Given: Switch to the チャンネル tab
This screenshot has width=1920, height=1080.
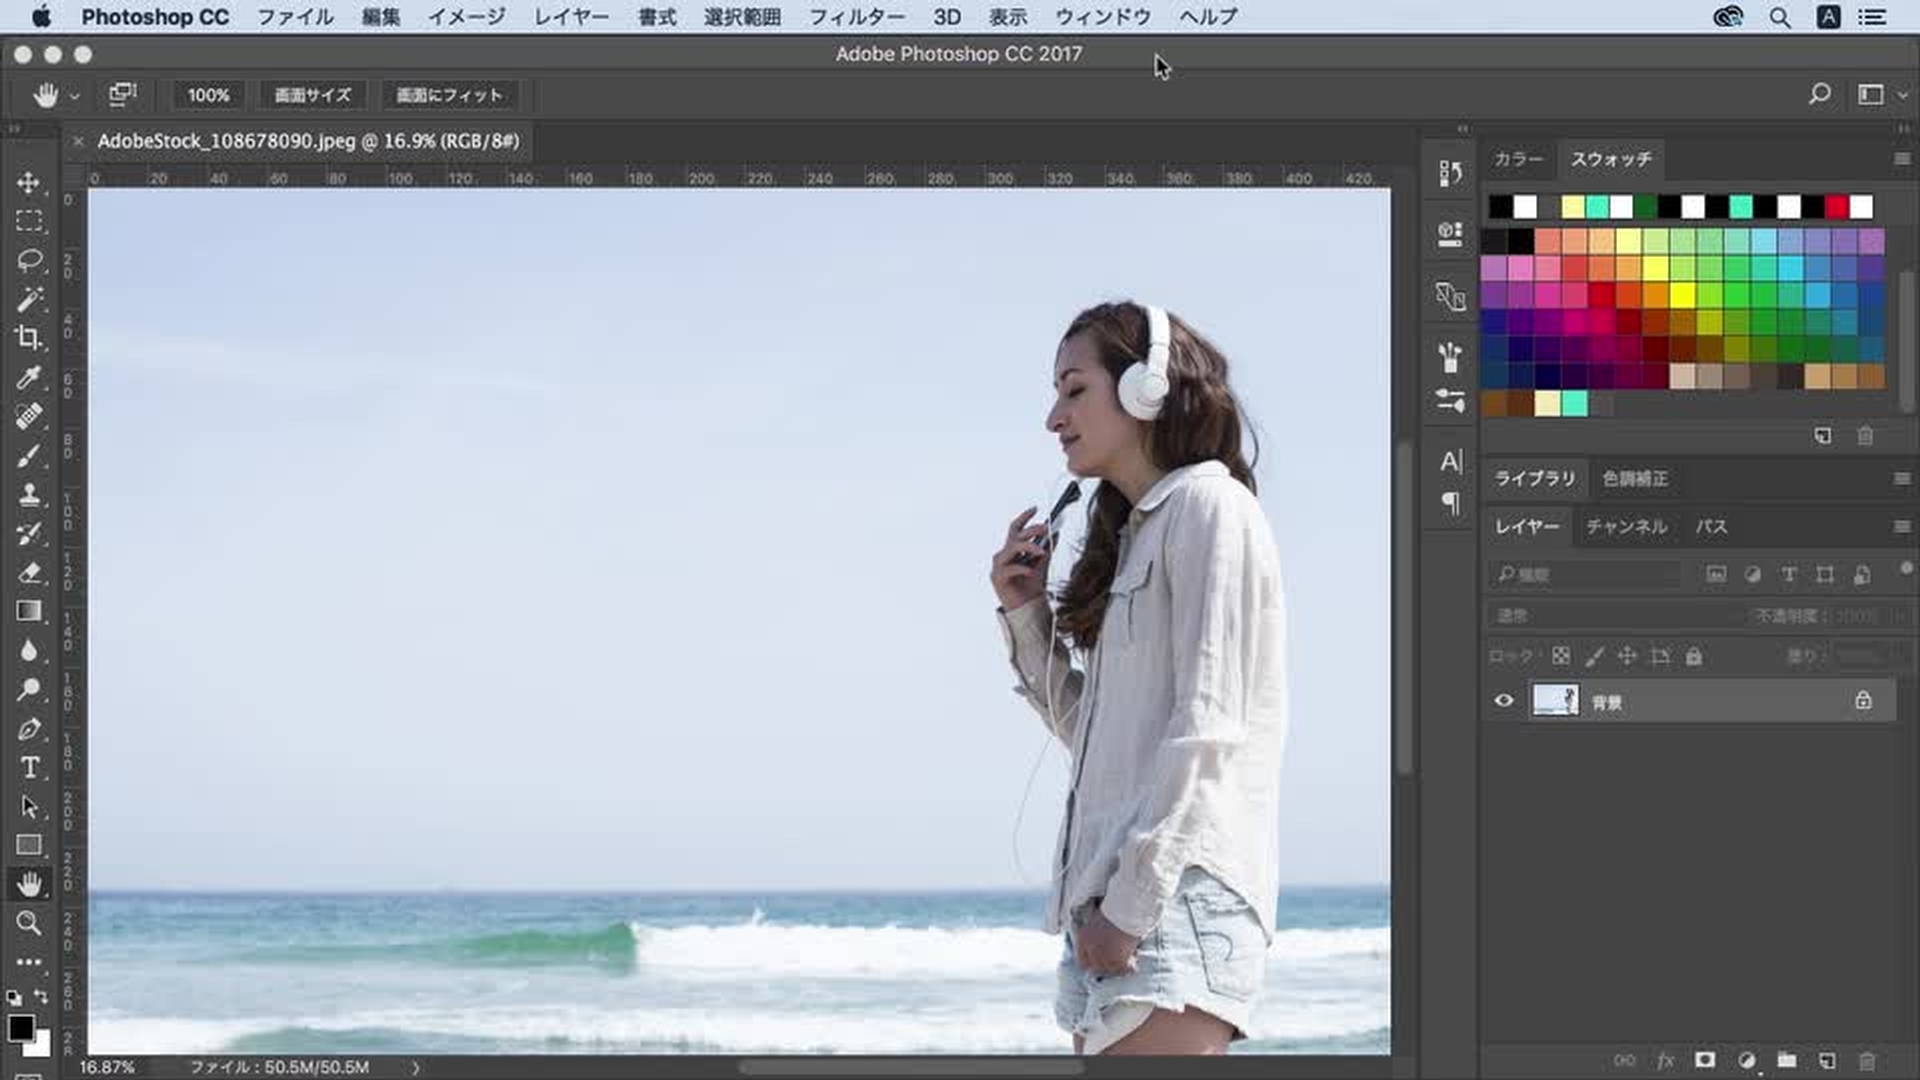Looking at the screenshot, I should coord(1626,526).
